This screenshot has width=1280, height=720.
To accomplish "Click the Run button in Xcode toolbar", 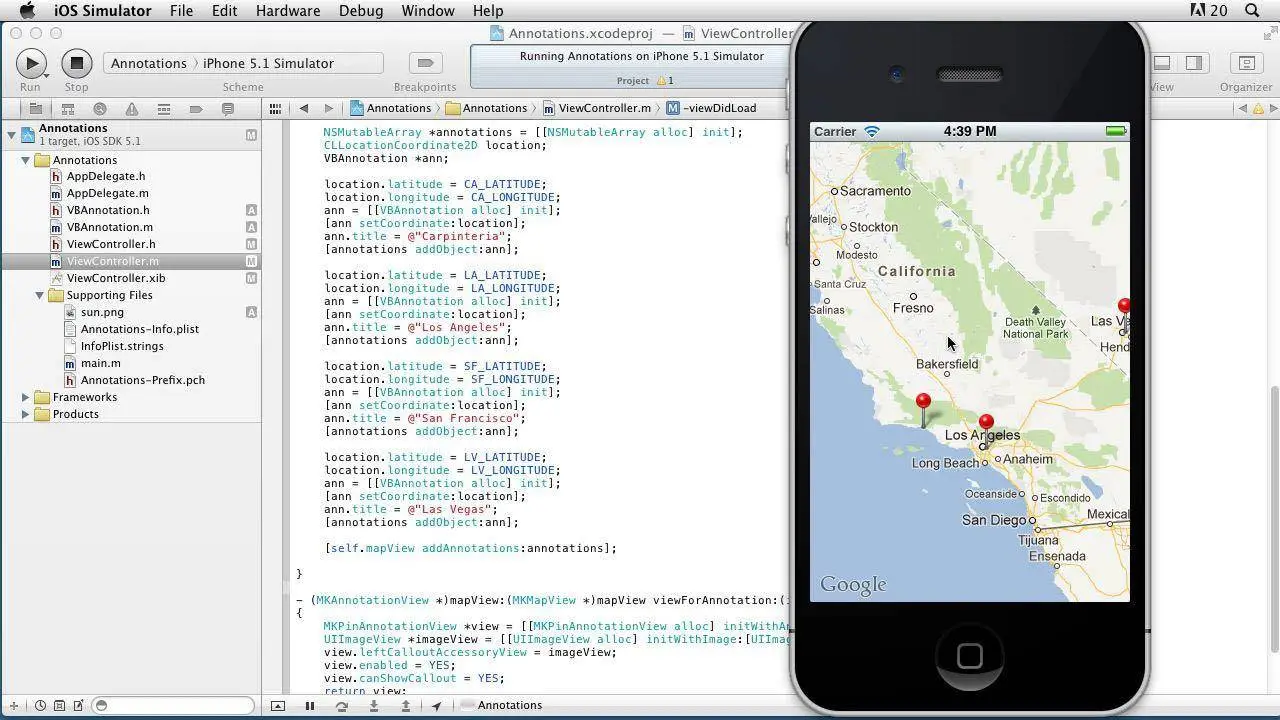I will pyautogui.click(x=31, y=63).
